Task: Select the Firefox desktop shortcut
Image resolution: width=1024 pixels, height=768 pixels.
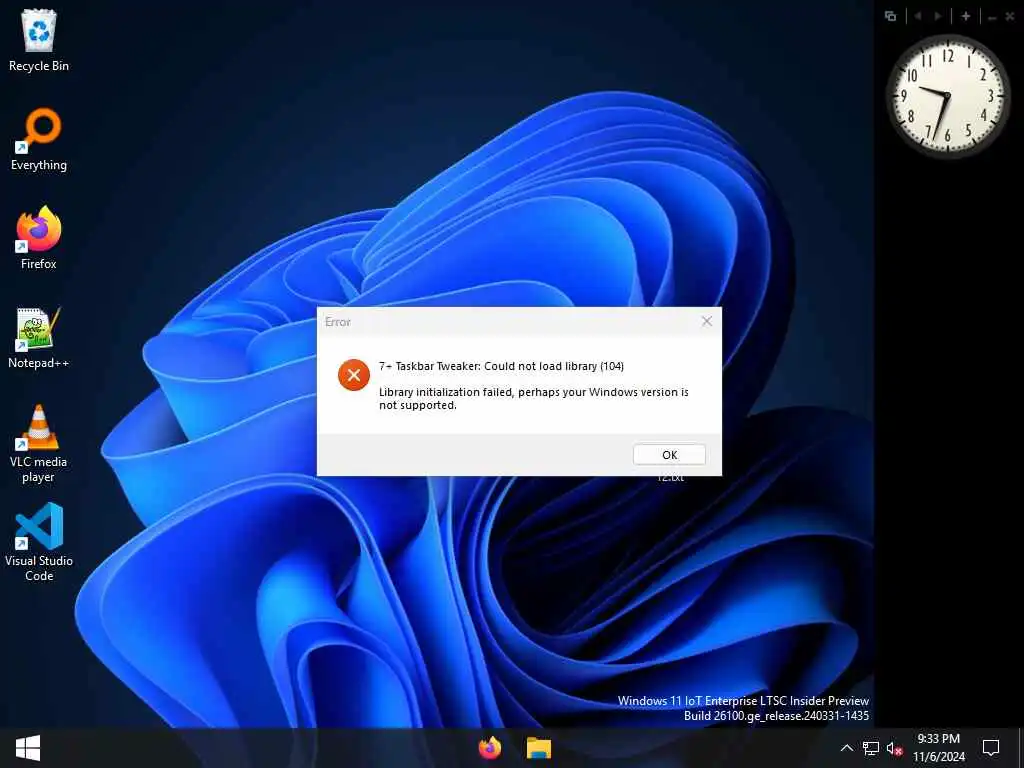Action: click(x=39, y=238)
